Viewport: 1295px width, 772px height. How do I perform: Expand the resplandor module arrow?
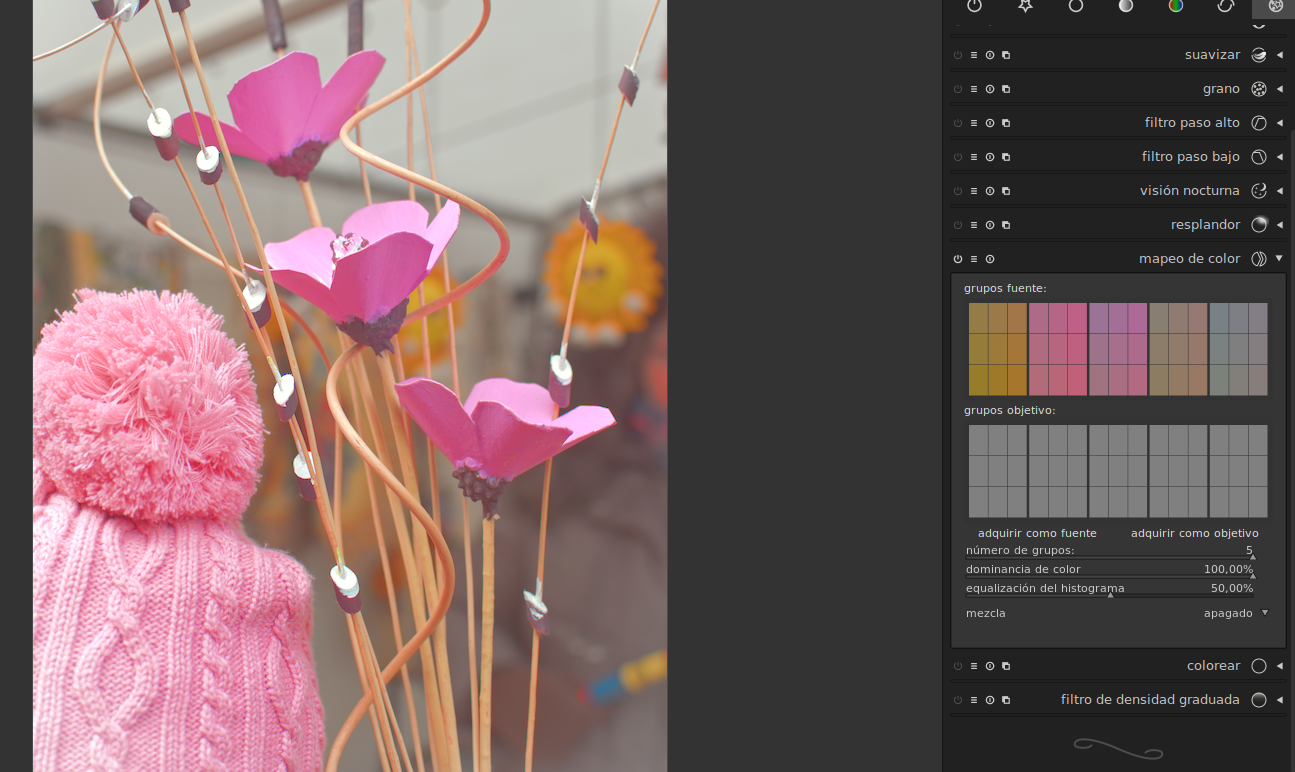[1280, 225]
